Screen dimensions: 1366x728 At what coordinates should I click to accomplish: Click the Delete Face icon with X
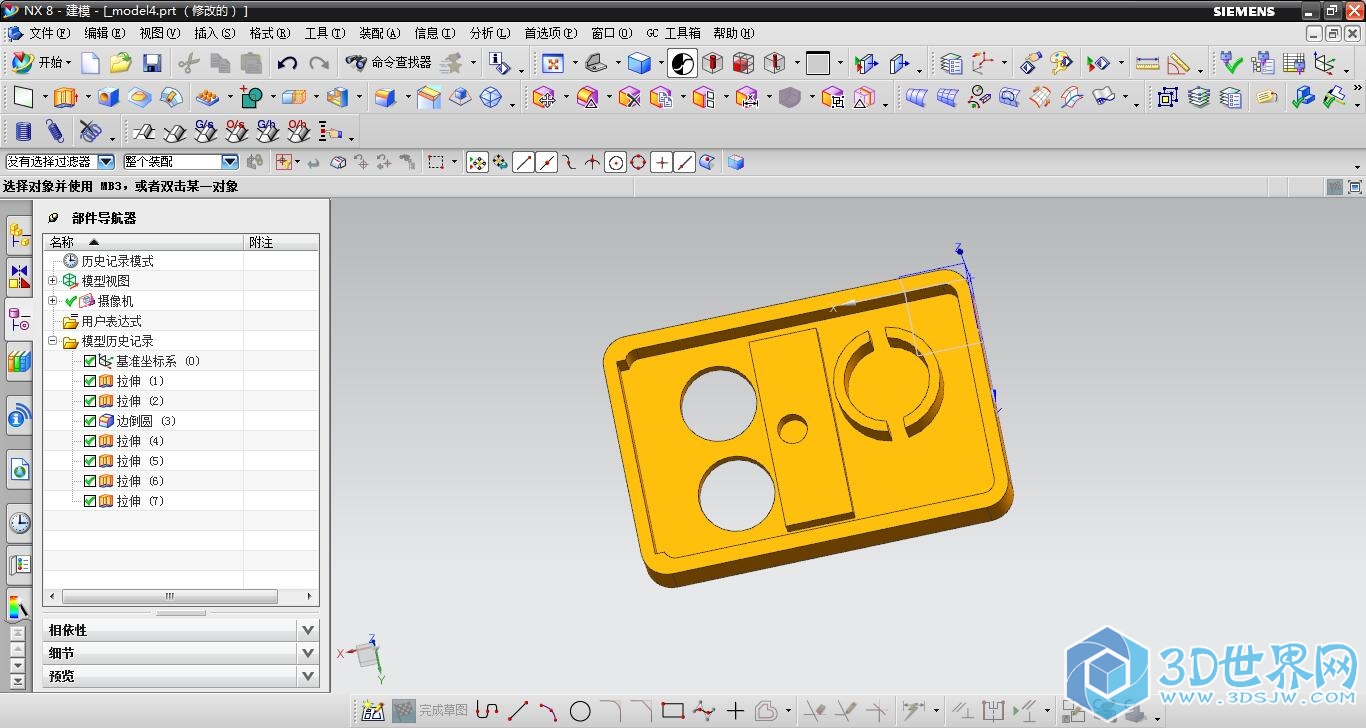[x=629, y=98]
